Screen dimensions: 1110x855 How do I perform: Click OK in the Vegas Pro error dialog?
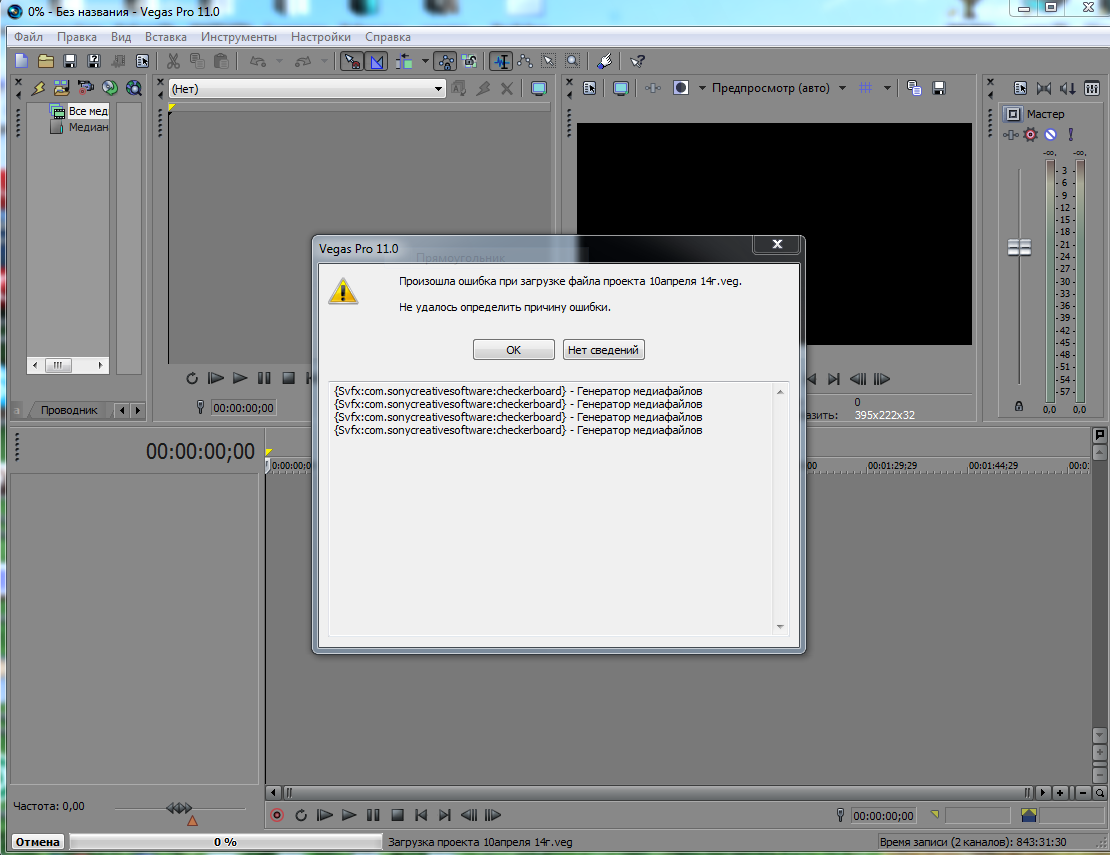tap(513, 350)
